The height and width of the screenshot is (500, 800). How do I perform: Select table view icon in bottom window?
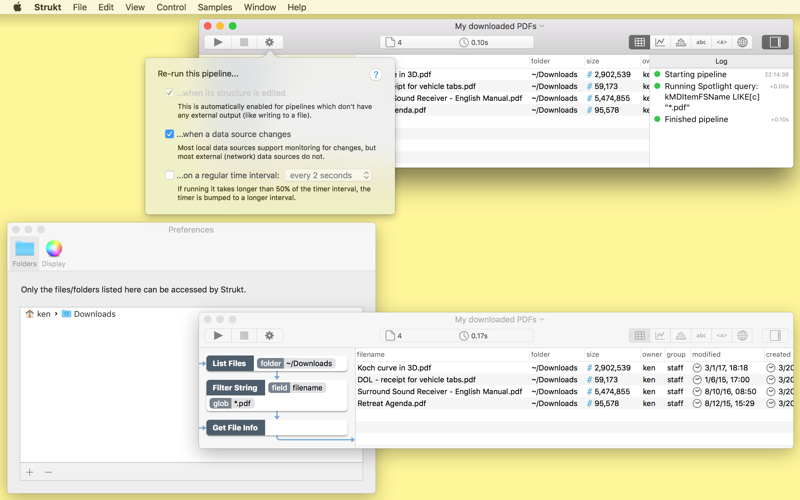639,336
